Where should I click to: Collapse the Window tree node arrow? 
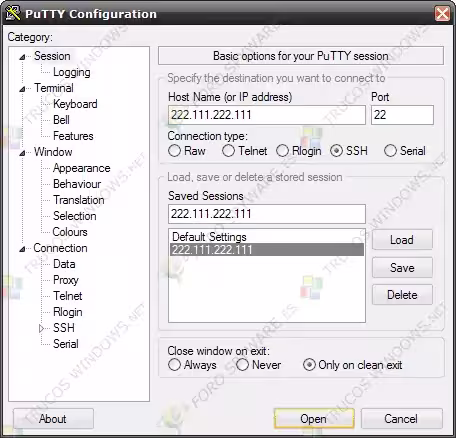22,153
